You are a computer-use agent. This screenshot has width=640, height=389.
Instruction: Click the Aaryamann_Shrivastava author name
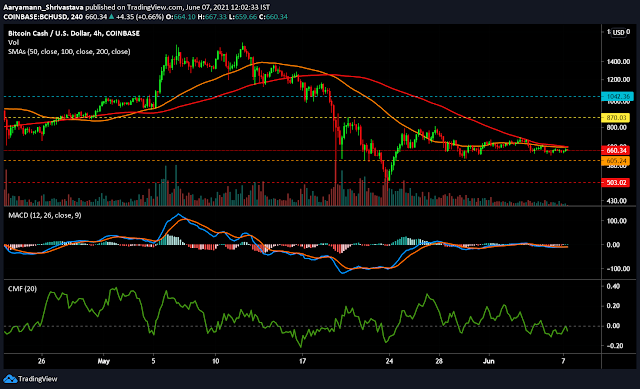(43, 7)
